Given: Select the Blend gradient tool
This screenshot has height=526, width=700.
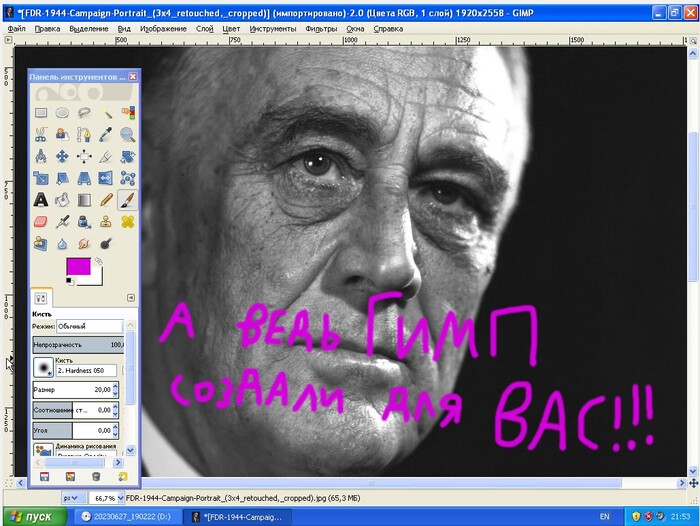Looking at the screenshot, I should (84, 200).
